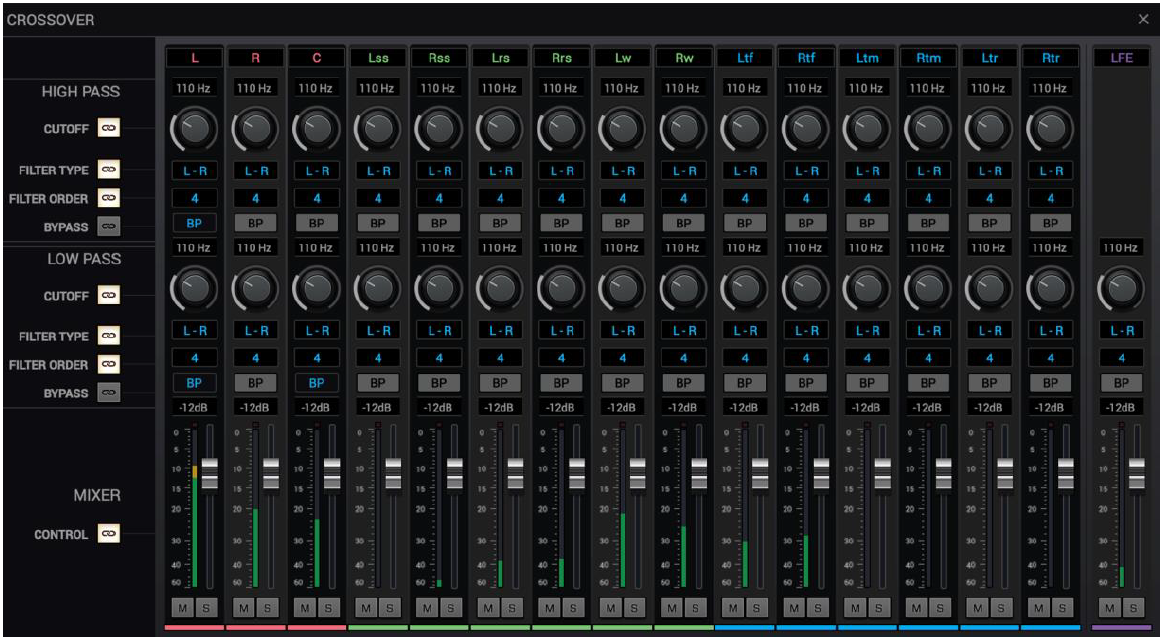Toggle high pass BP bypass on L channel
The height and width of the screenshot is (640, 1164).
[x=194, y=222]
